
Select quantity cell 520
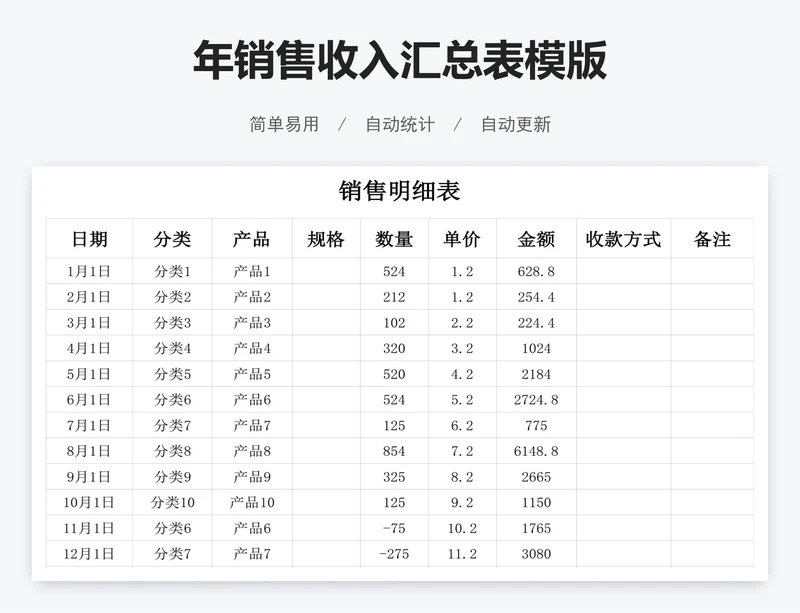pos(394,374)
